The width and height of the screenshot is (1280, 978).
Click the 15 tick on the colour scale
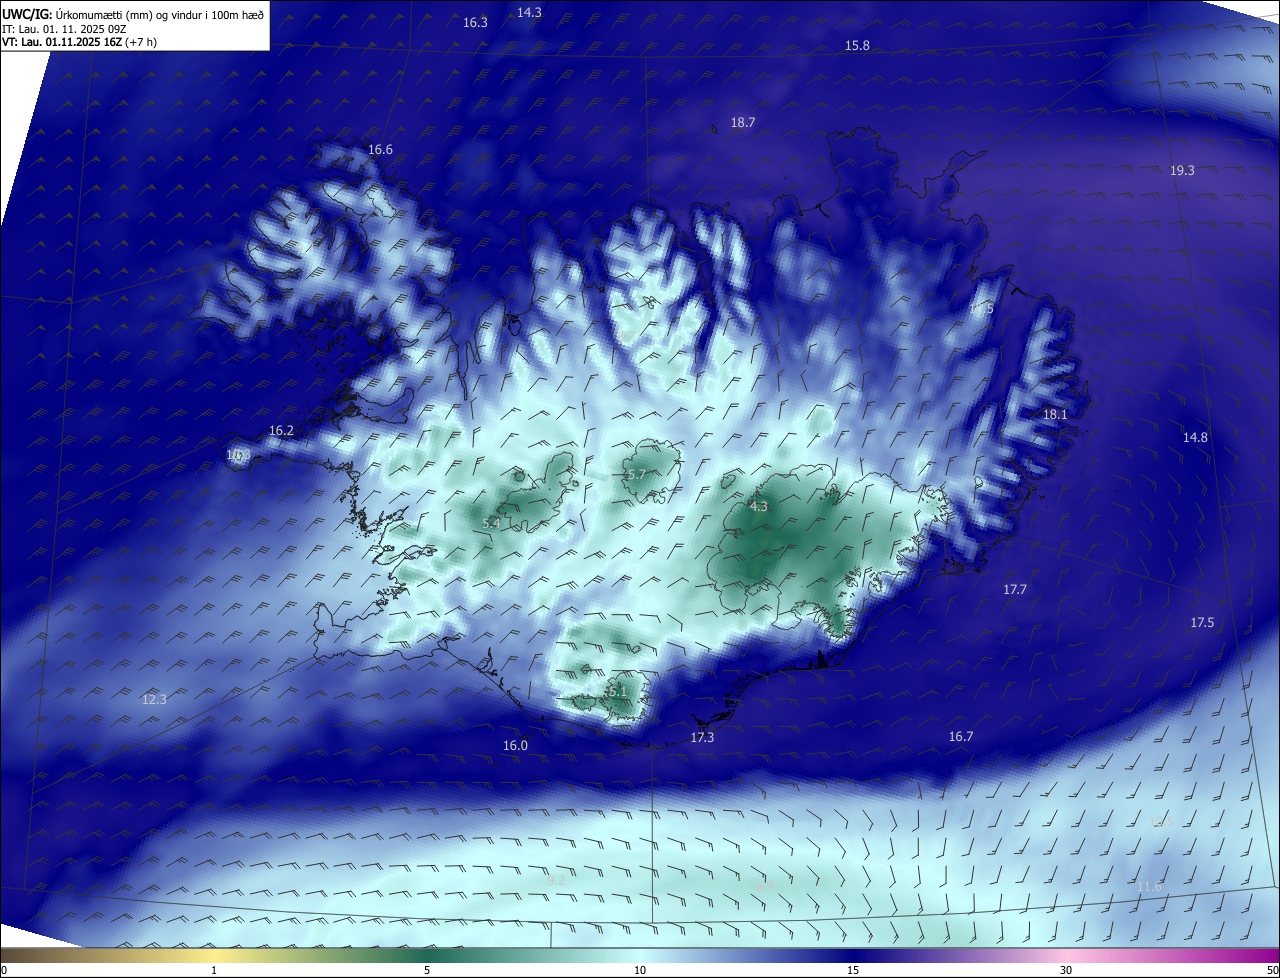pyautogui.click(x=853, y=971)
